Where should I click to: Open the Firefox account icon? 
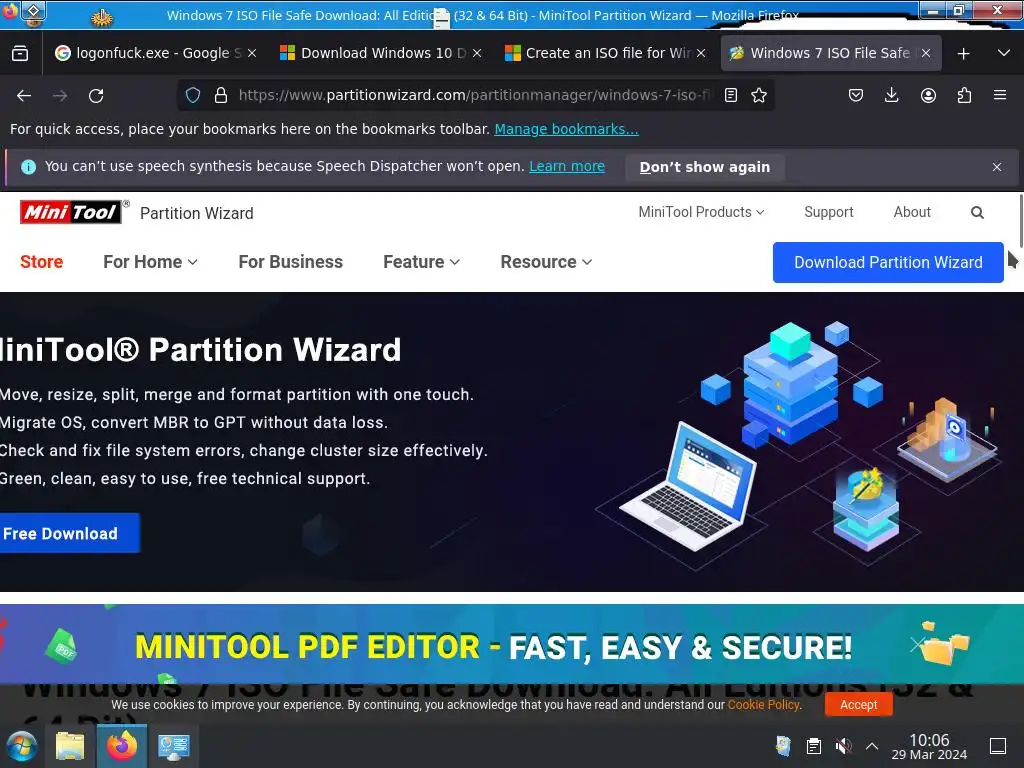tap(928, 95)
